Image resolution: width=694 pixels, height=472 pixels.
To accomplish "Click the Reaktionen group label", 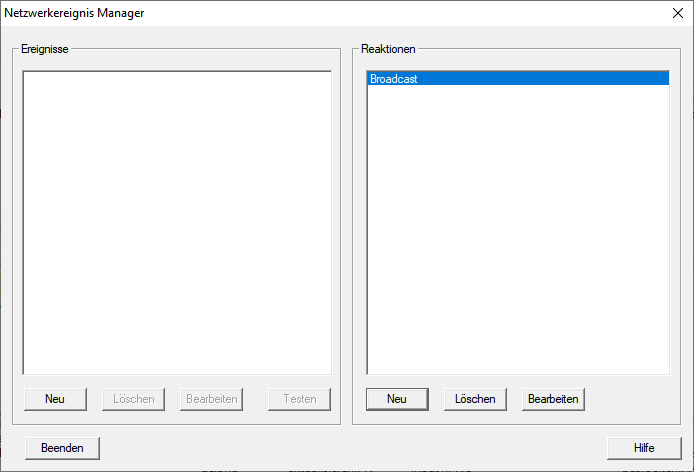I will [x=388, y=49].
